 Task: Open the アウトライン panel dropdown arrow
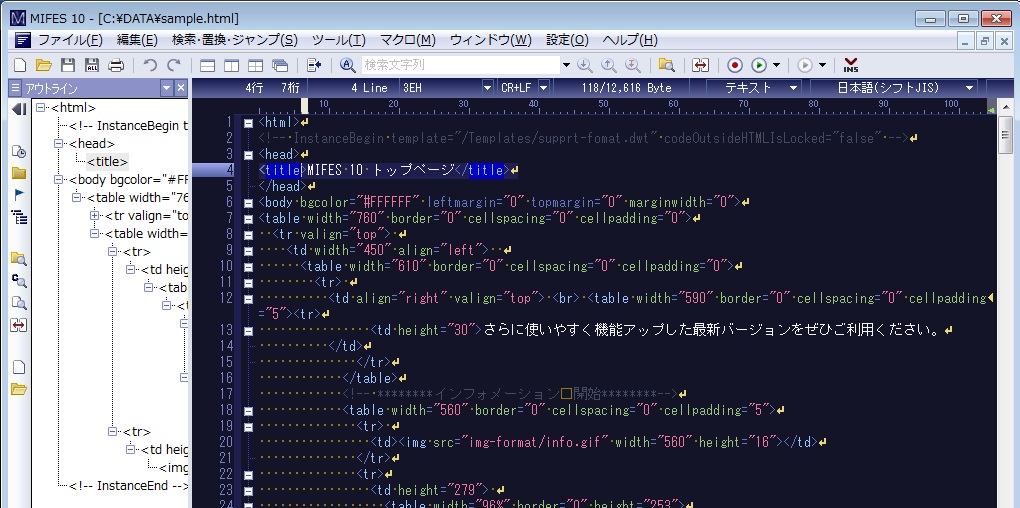click(x=167, y=88)
